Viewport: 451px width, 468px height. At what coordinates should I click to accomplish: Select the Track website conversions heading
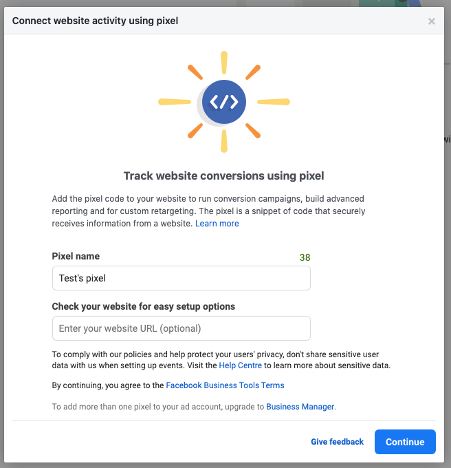click(224, 176)
